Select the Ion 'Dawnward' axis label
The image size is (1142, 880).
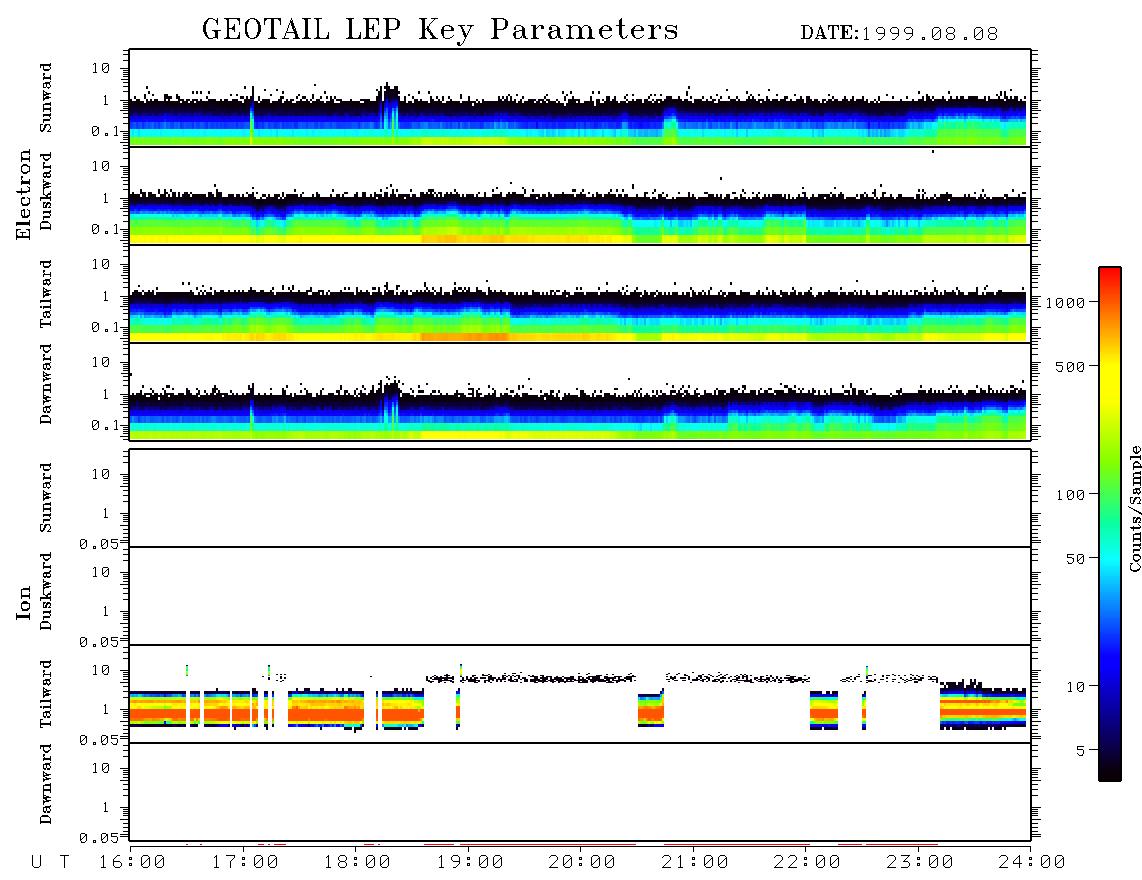pyautogui.click(x=46, y=784)
